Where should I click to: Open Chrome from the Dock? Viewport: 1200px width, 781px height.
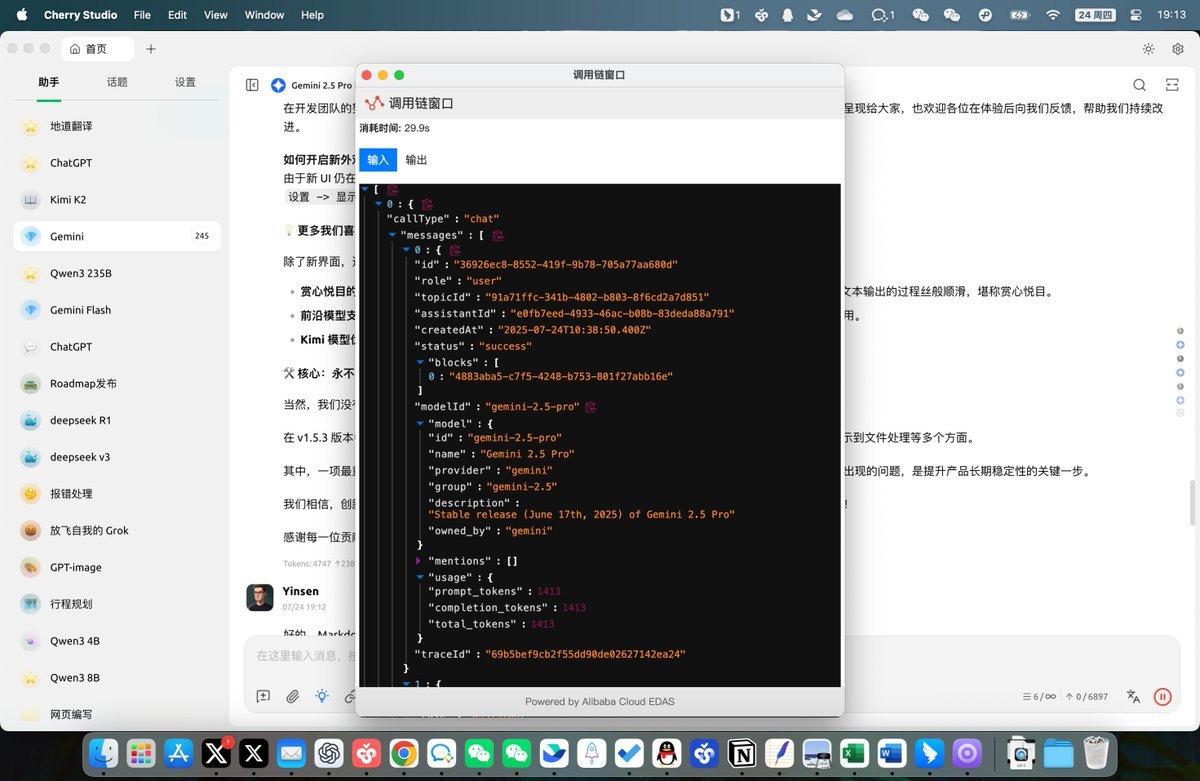coord(404,753)
